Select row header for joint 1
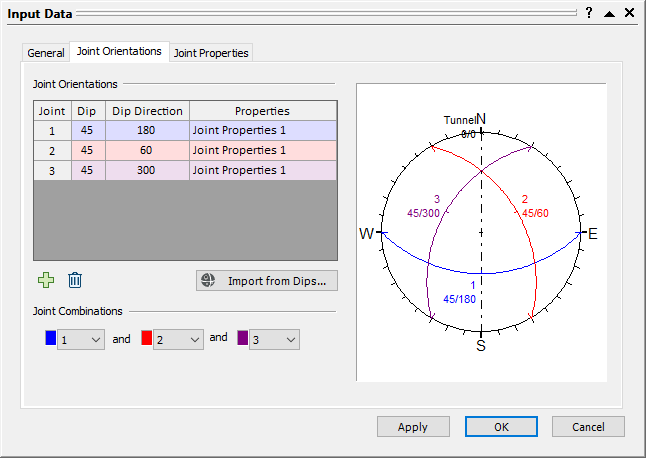This screenshot has width=646, height=458. pos(52,131)
